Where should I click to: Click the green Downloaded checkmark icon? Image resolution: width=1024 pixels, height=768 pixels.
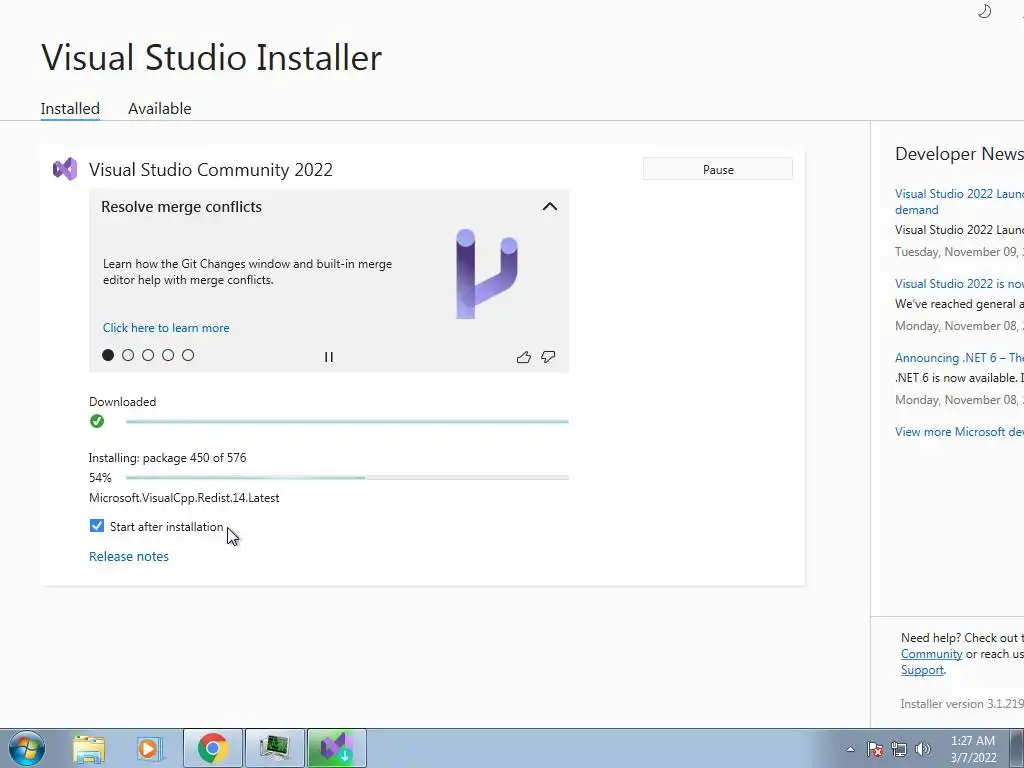click(x=97, y=421)
